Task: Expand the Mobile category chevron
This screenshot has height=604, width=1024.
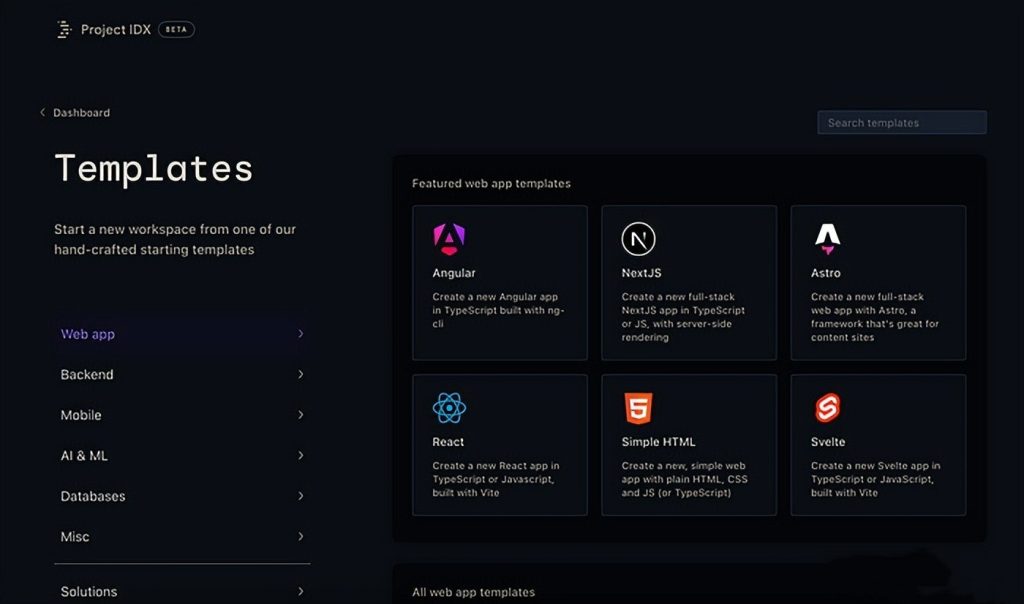Action: point(300,415)
